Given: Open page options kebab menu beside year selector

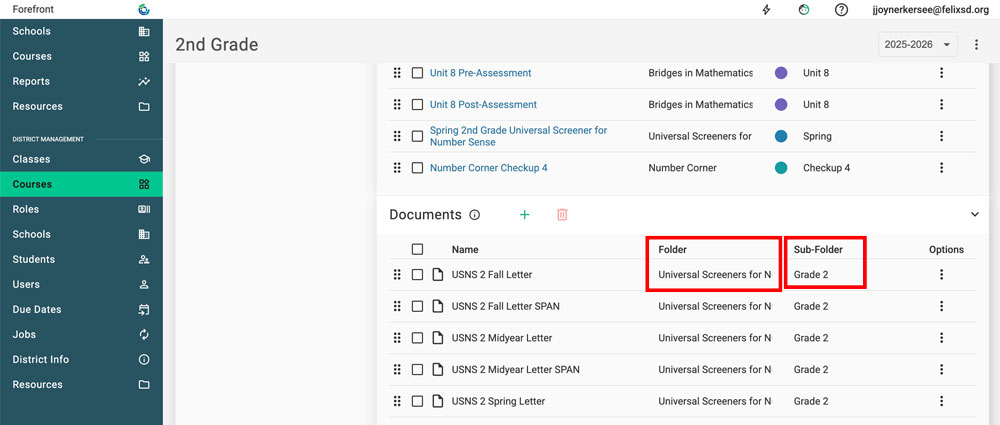Looking at the screenshot, I should coord(976,44).
